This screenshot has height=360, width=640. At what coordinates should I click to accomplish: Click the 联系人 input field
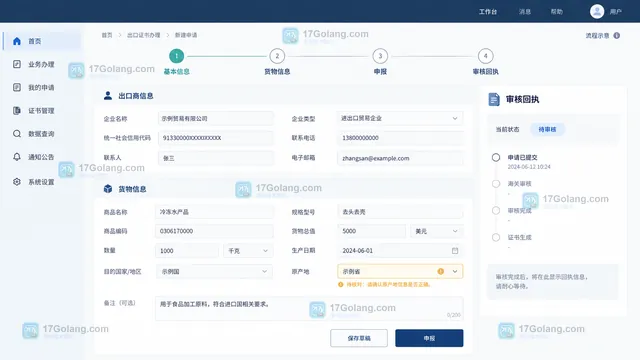pyautogui.click(x=216, y=158)
